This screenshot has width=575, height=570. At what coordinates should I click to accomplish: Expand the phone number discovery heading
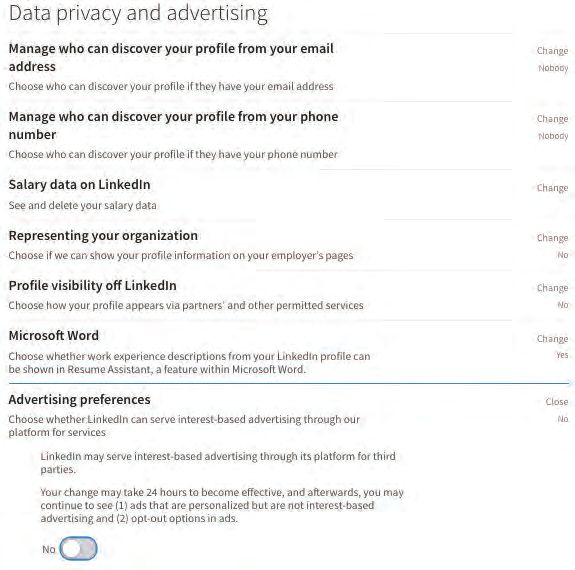point(173,125)
